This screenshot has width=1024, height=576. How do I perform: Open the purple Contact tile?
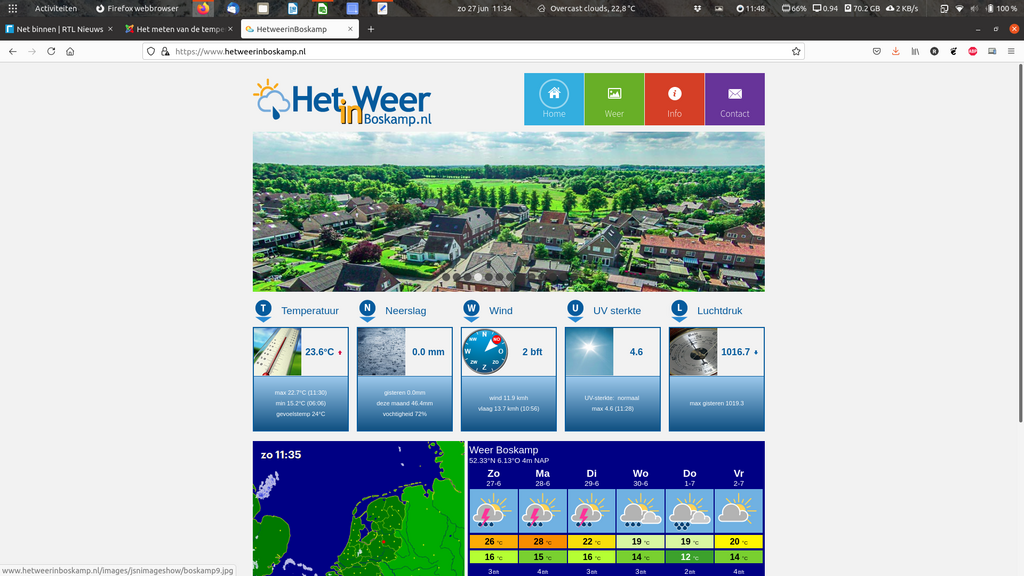tap(734, 99)
